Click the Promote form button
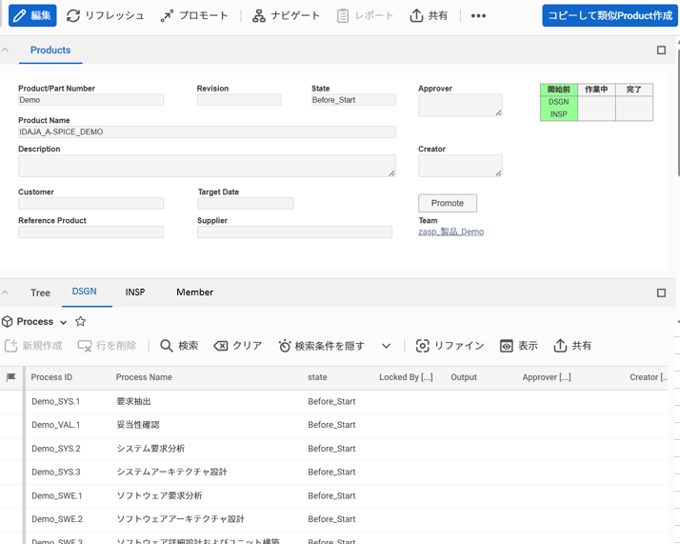The width and height of the screenshot is (680, 544). coord(447,203)
